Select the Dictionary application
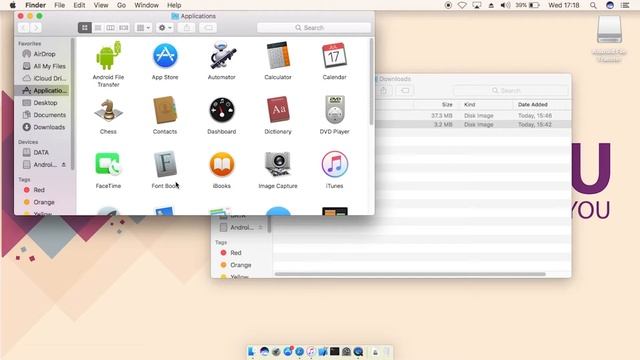Screen dimensions: 640x360 [278, 110]
